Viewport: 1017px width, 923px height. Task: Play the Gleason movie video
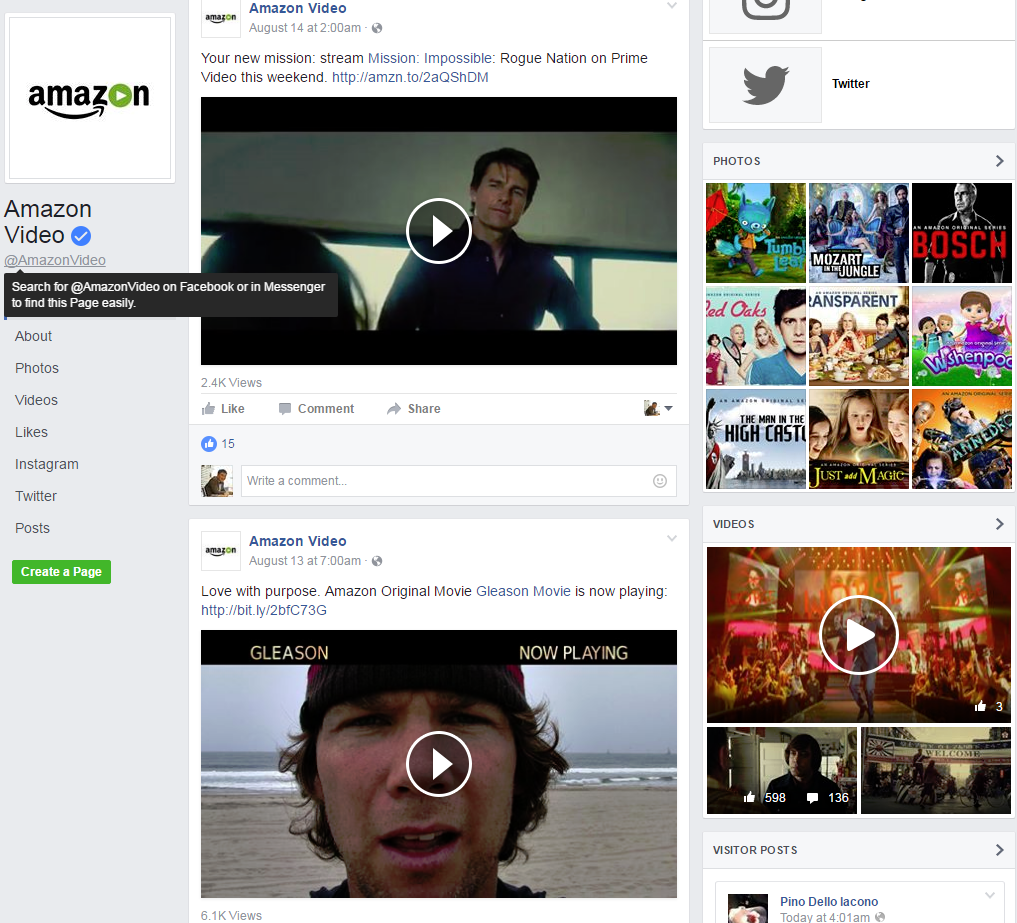[438, 763]
